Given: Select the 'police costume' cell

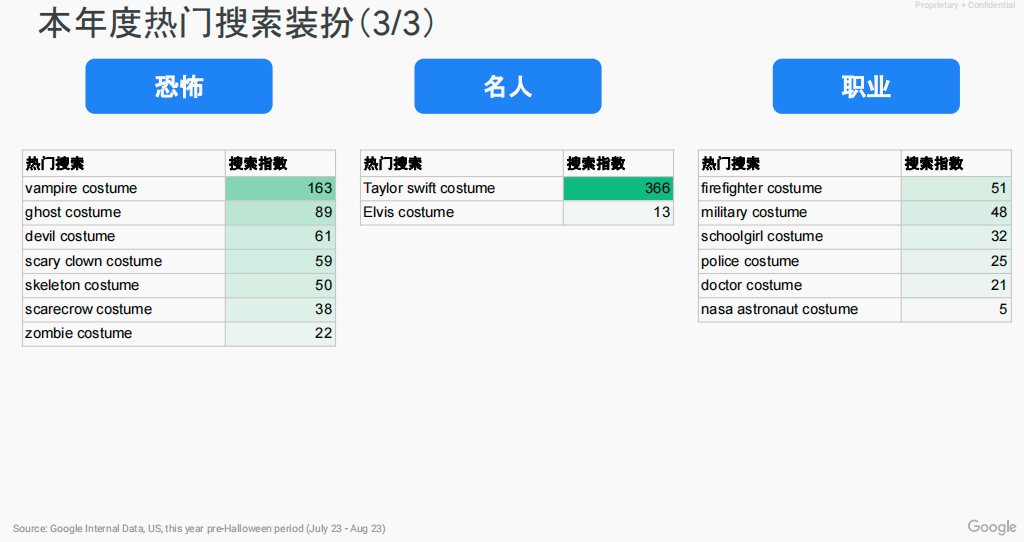Looking at the screenshot, I should (800, 261).
